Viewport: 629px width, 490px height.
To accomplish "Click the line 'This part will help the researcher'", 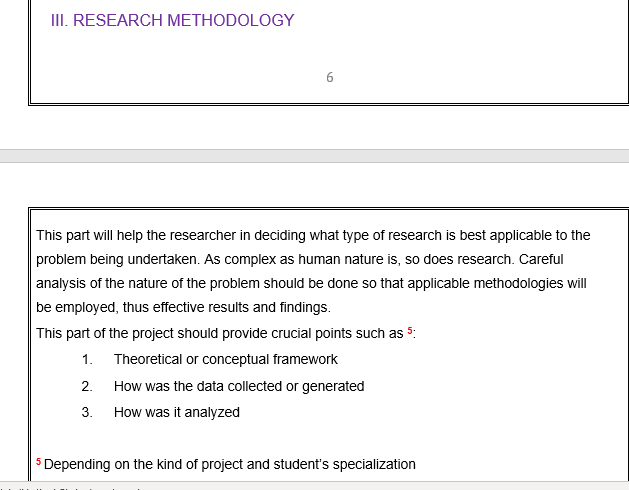I will click(313, 235).
